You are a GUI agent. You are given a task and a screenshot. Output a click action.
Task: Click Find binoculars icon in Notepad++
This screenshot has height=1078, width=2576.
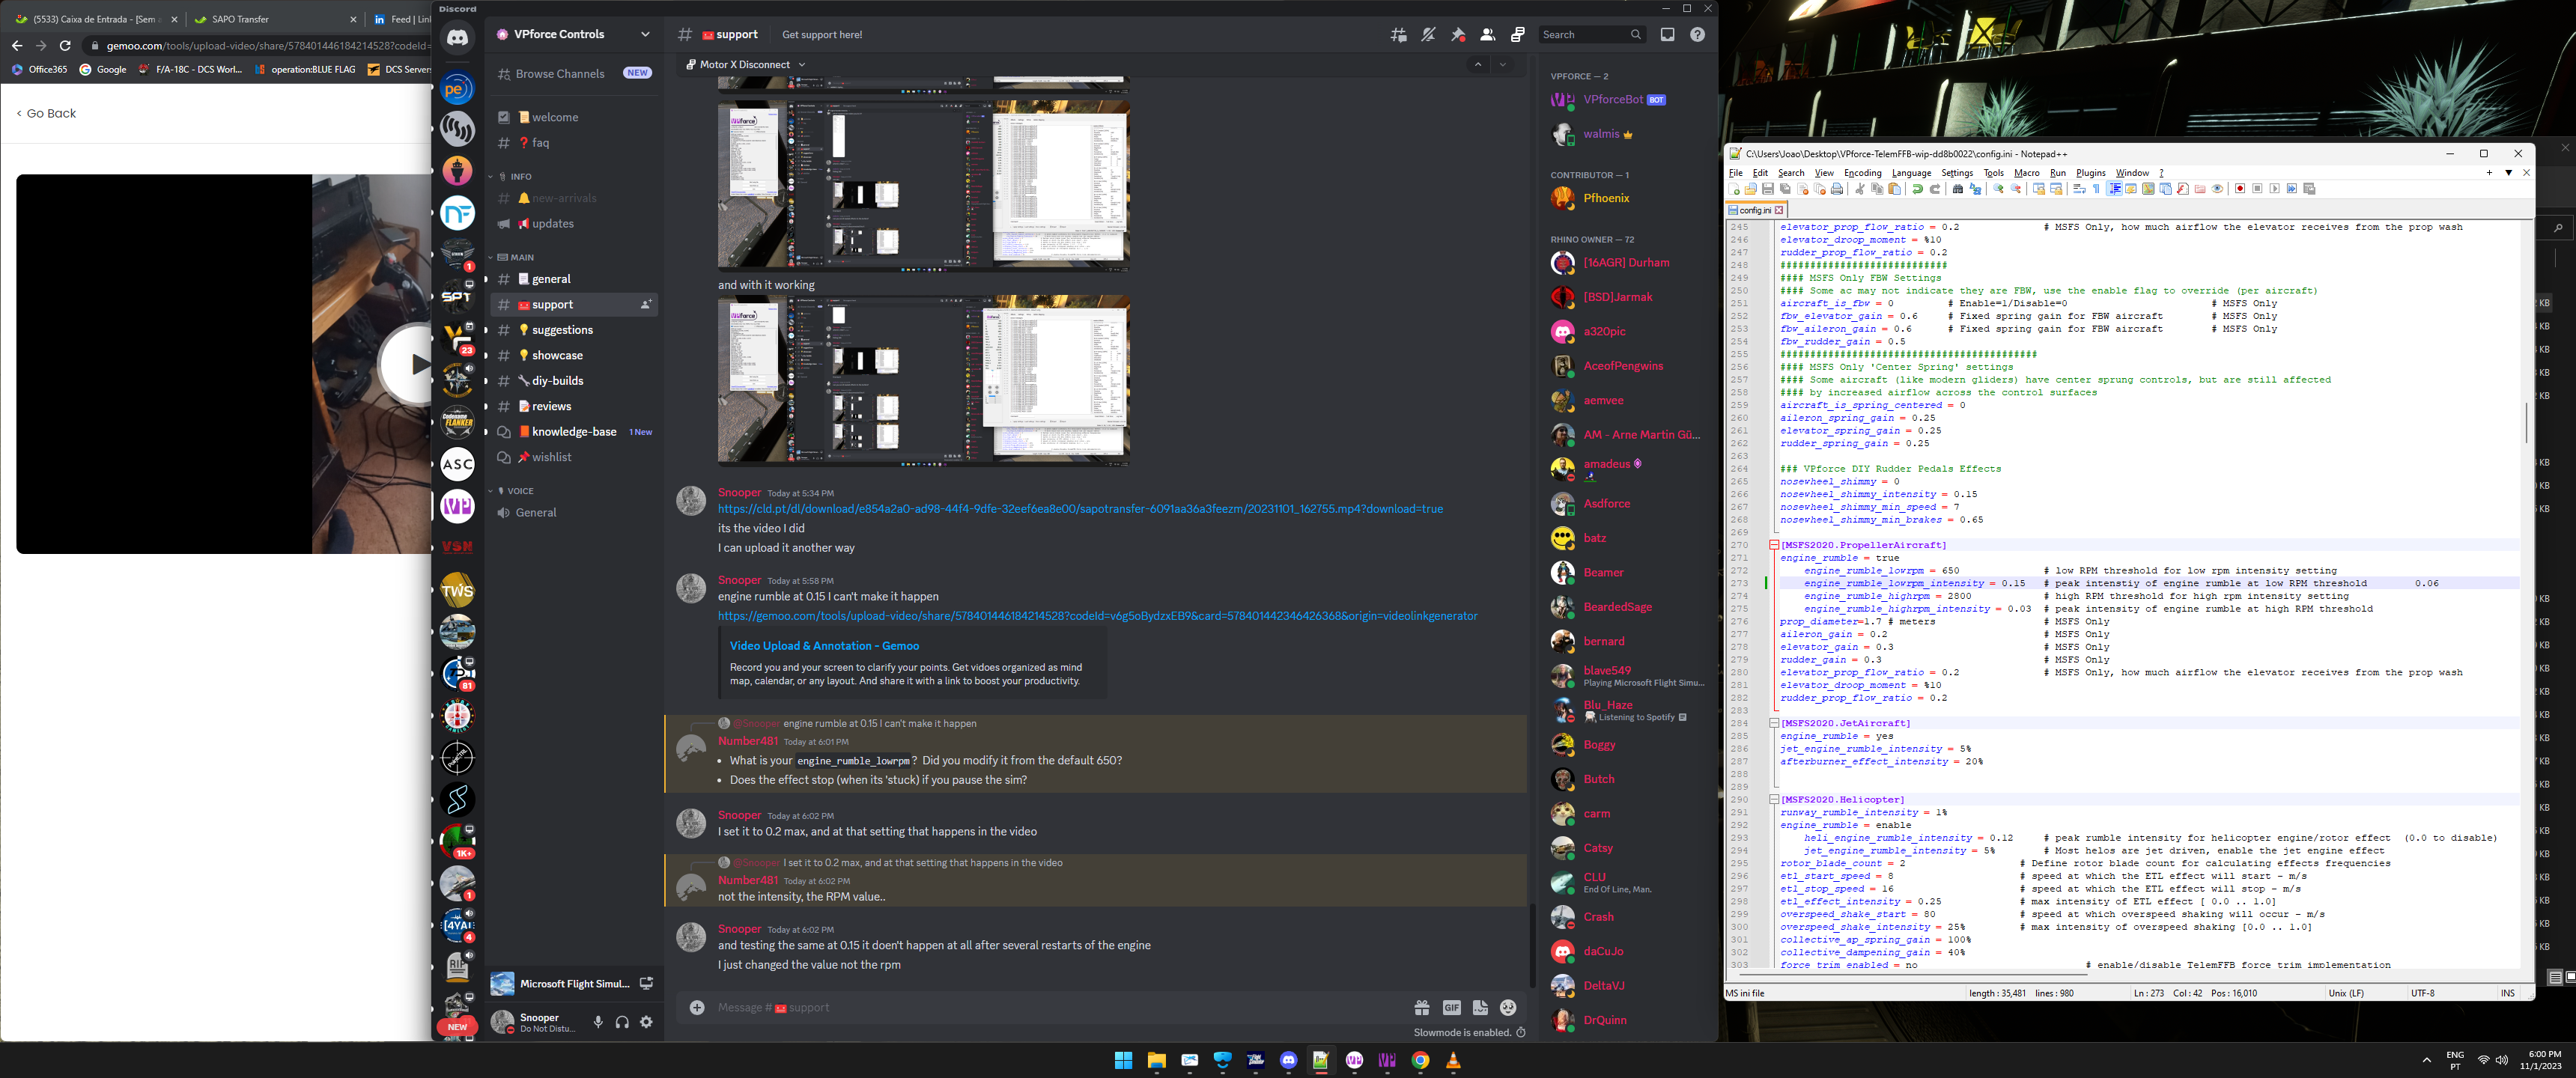click(1957, 189)
